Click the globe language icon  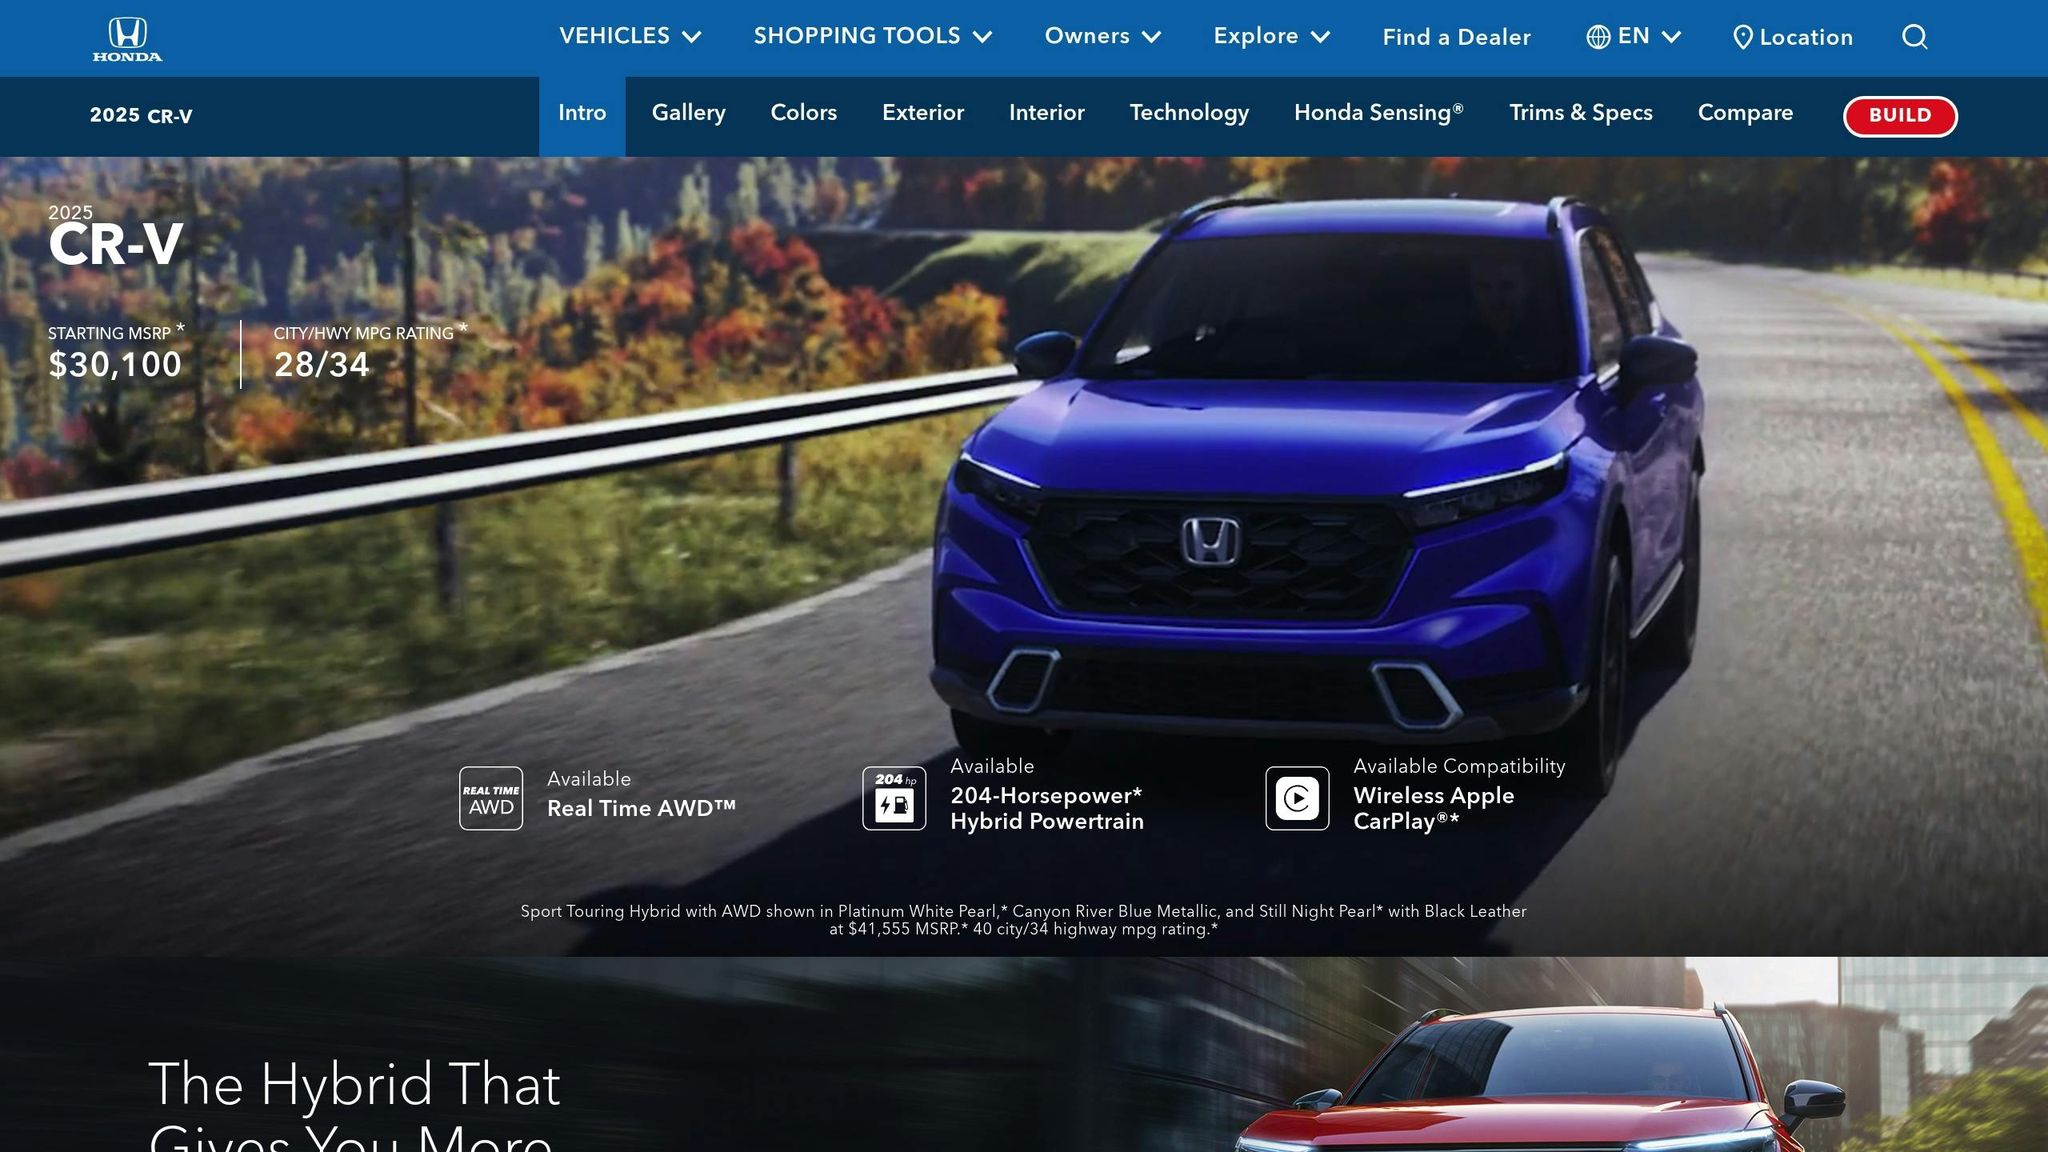1597,37
